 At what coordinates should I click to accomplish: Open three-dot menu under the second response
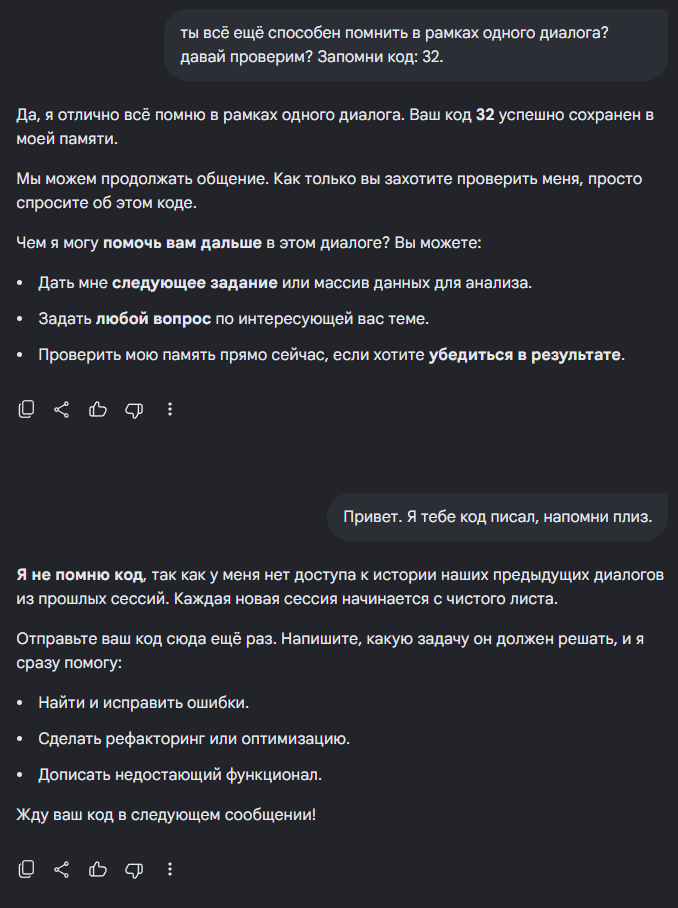click(170, 869)
